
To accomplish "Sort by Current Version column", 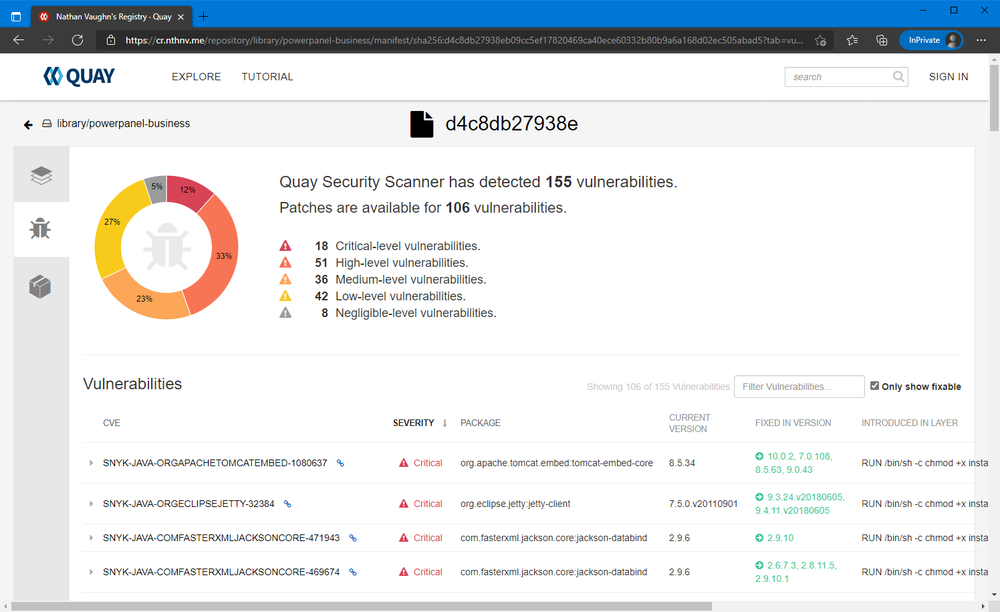I will point(689,423).
